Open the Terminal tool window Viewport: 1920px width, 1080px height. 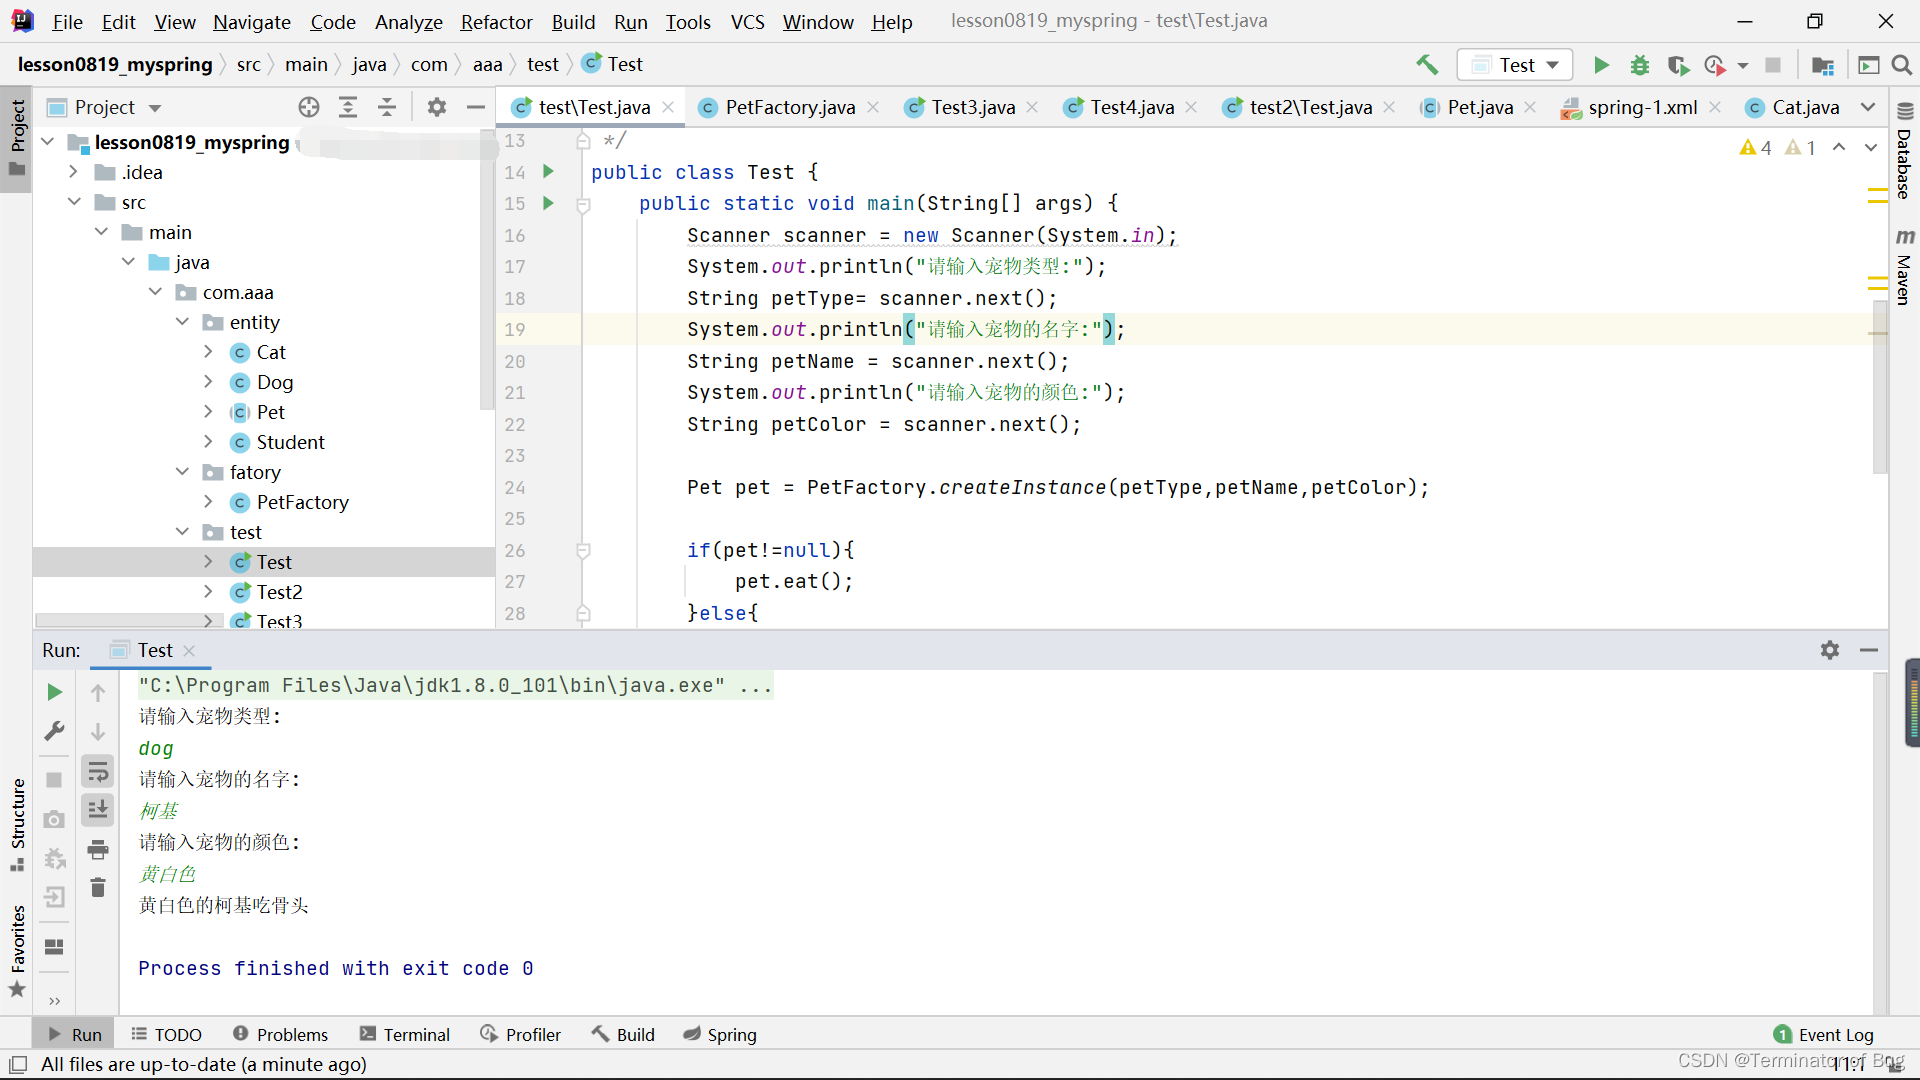pyautogui.click(x=405, y=1034)
